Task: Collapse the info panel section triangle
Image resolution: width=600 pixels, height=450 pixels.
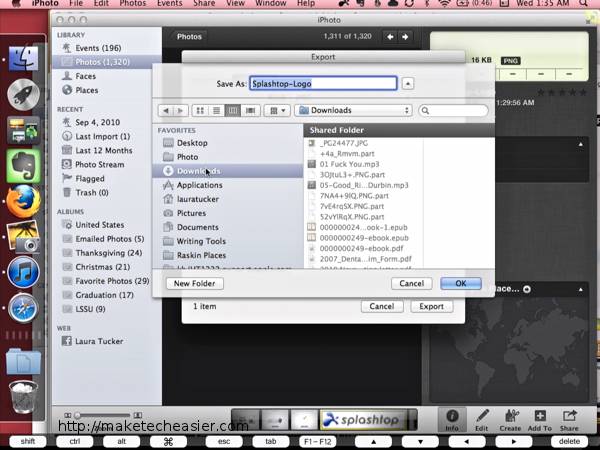Action: tap(580, 144)
